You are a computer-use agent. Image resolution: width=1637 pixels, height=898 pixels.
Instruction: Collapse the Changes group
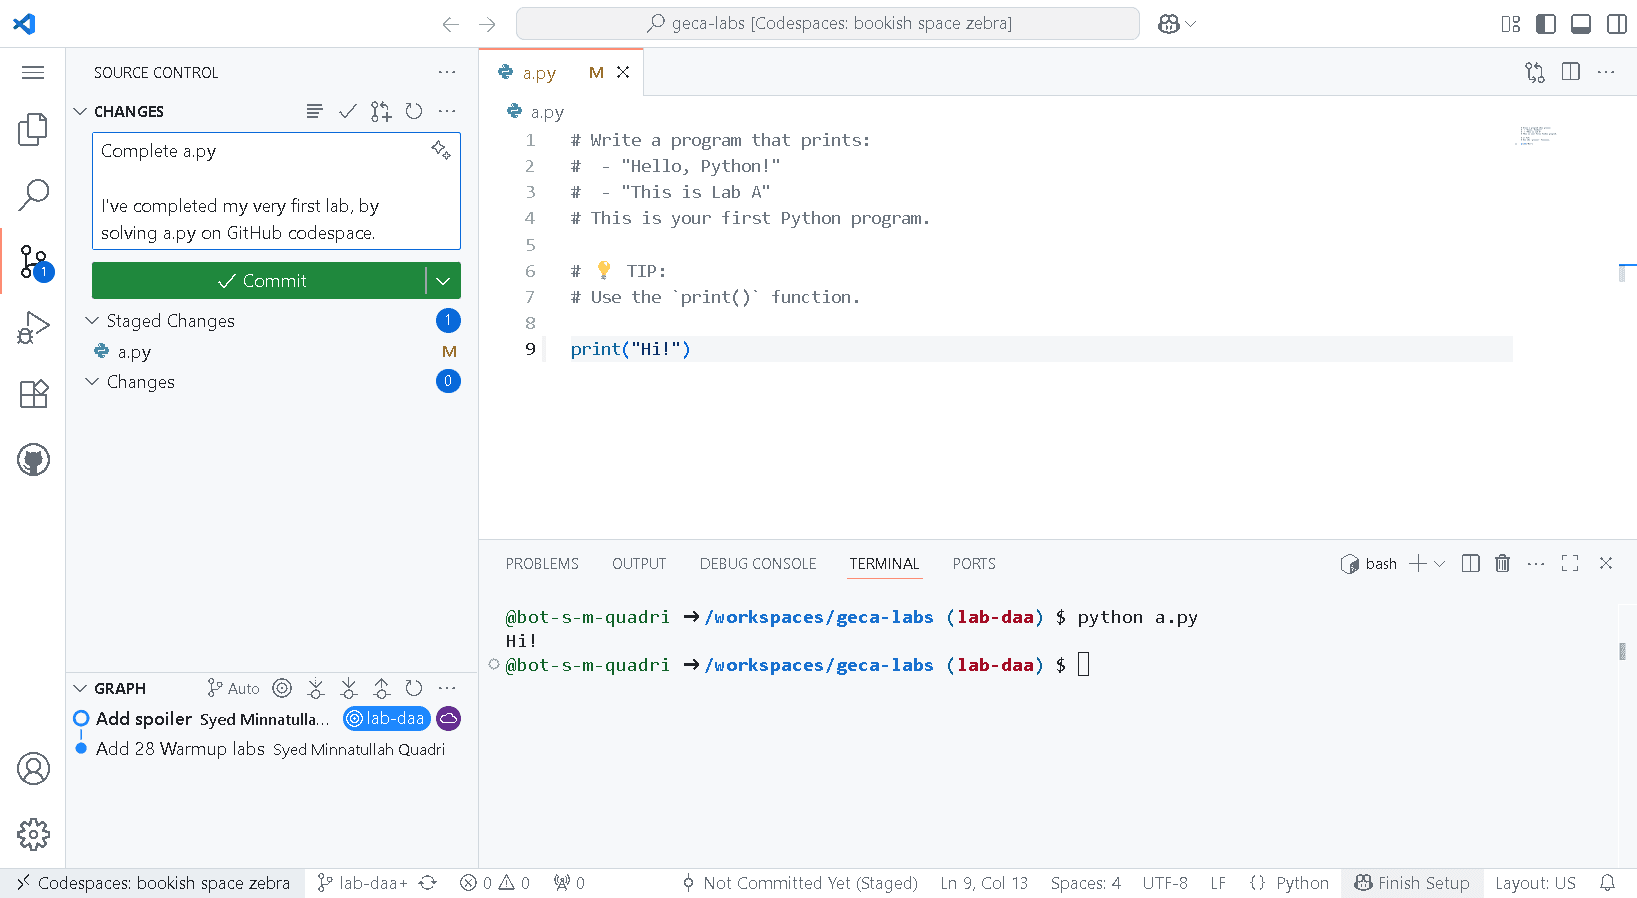(x=92, y=381)
